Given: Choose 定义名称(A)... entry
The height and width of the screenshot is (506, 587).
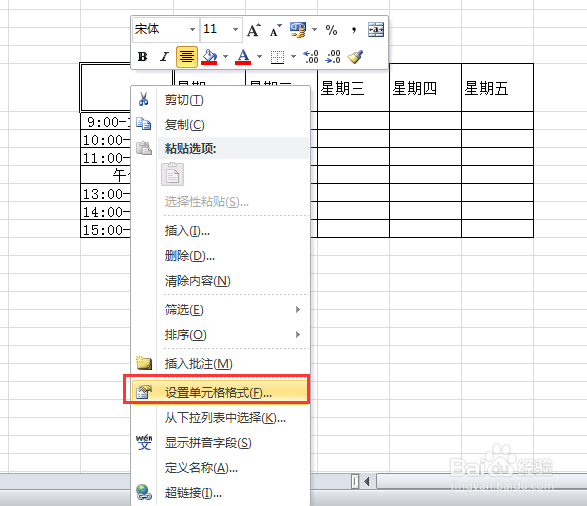Looking at the screenshot, I should tap(220, 468).
